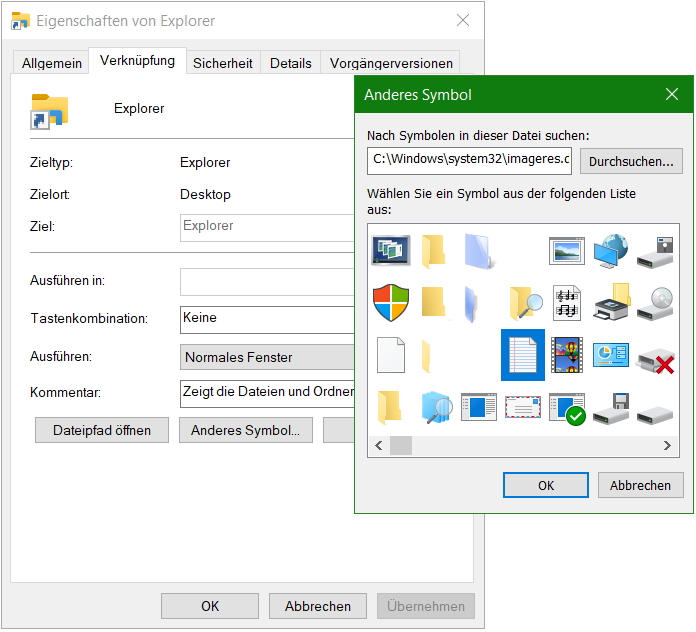696x632 pixels.
Task: Click the Tastenkombination field showing Keine
Action: [267, 320]
